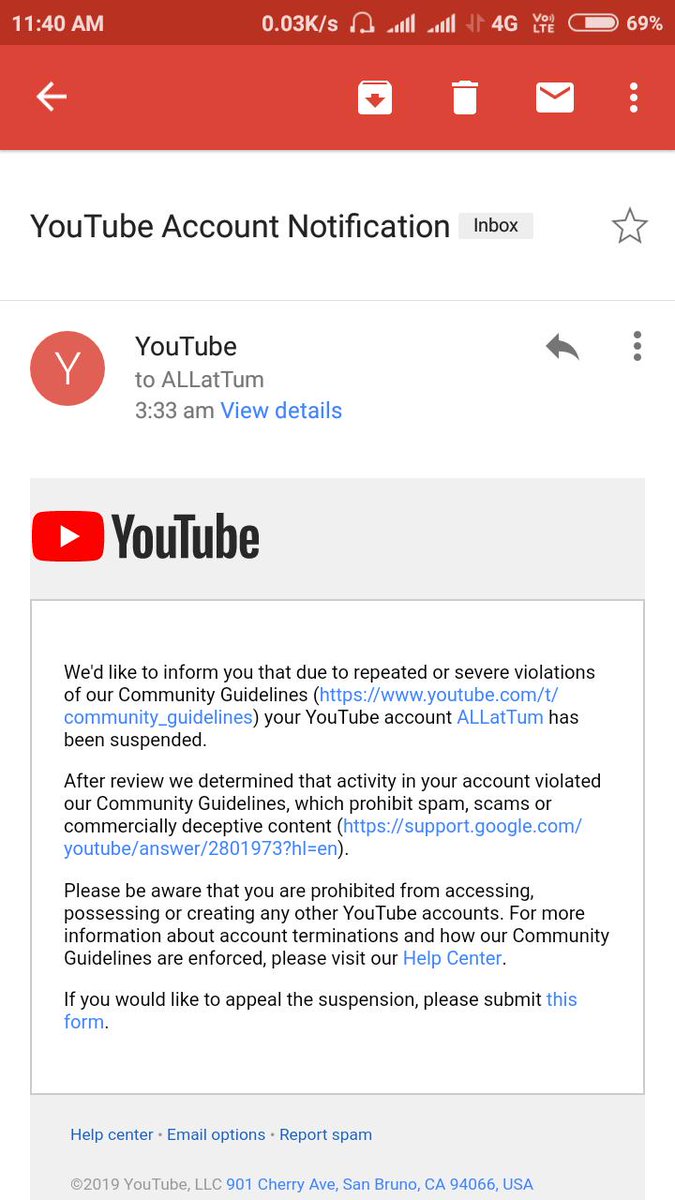Image resolution: width=675 pixels, height=1200 pixels.
Task: Open the message options three-dot menu
Action: (637, 346)
